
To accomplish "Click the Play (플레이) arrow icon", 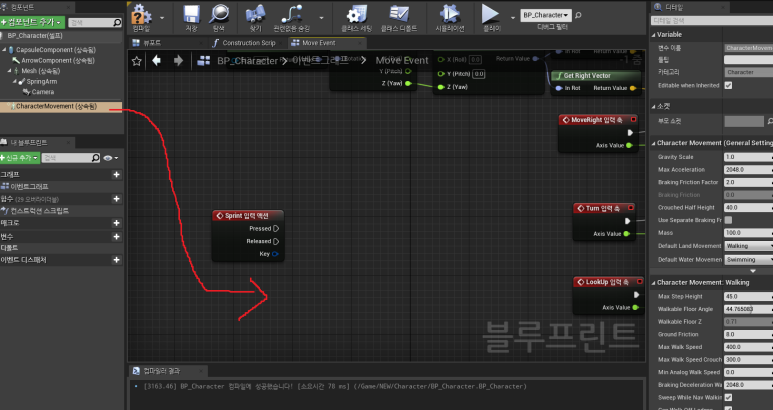I will pyautogui.click(x=490, y=14).
